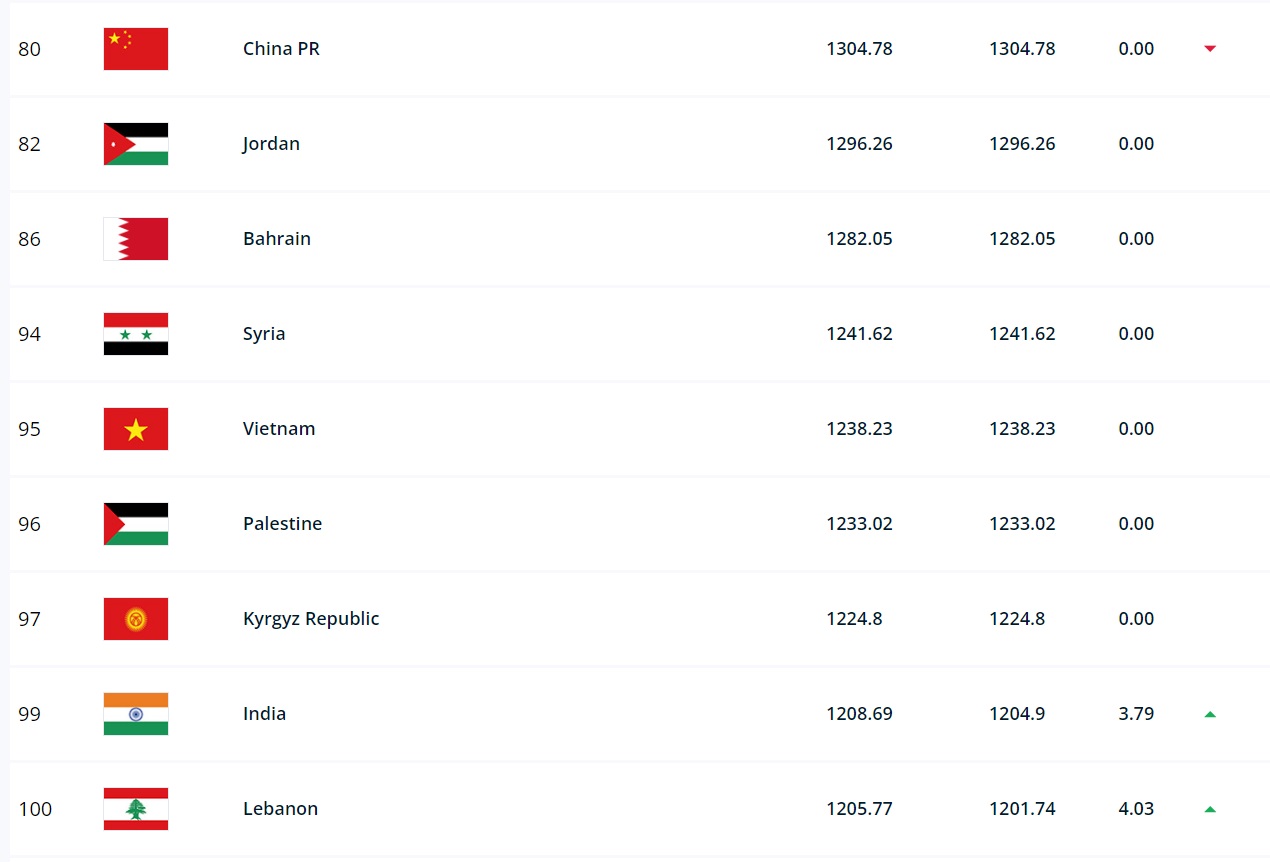Image resolution: width=1270 pixels, height=862 pixels.
Task: Click the China PR flag icon
Action: 136,49
